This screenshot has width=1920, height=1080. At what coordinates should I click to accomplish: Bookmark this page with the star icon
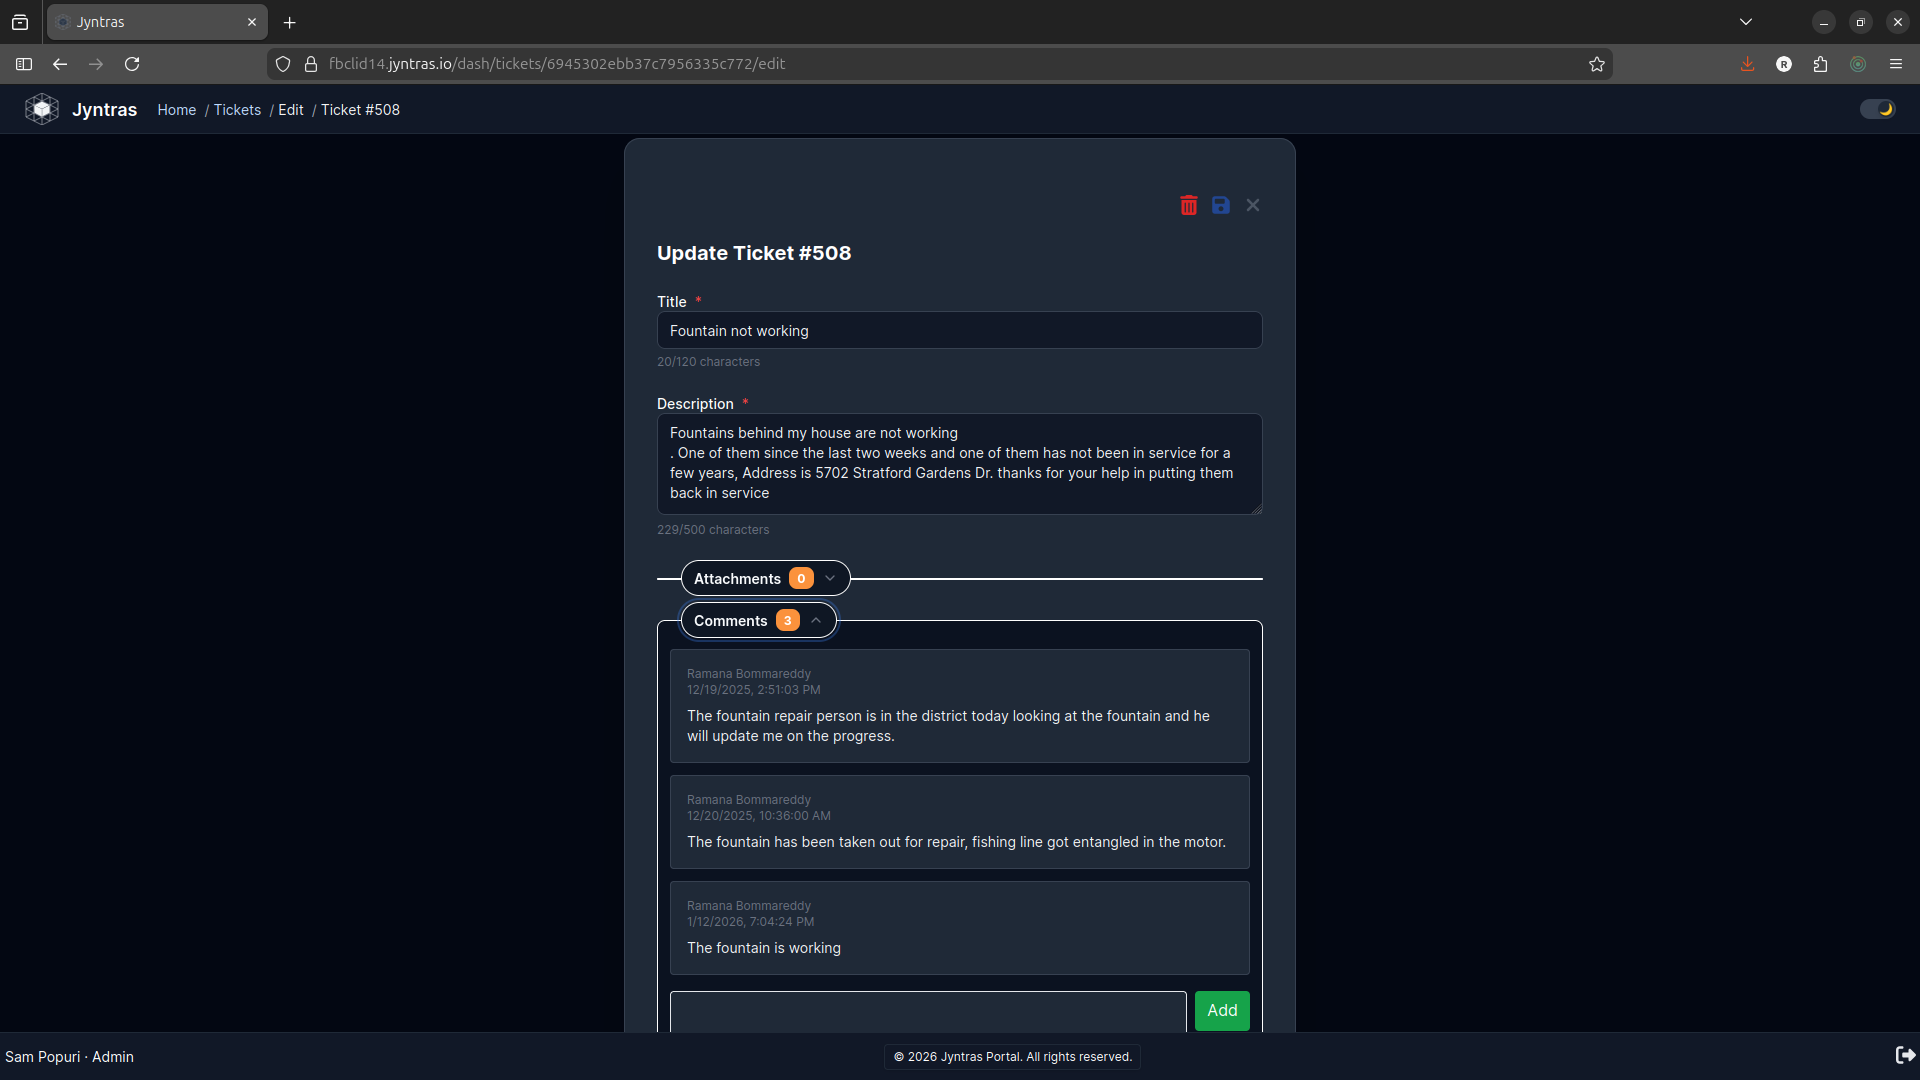pos(1596,64)
